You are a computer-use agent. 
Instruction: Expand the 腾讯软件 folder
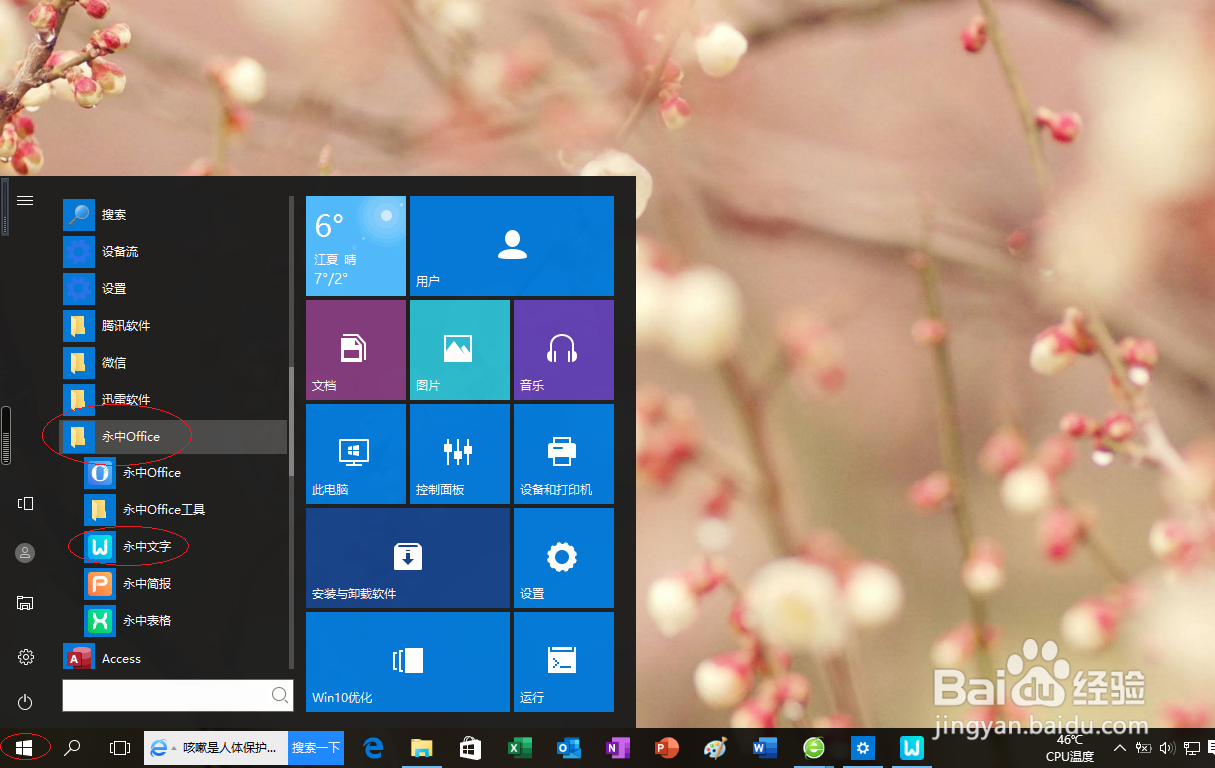pyautogui.click(x=175, y=326)
